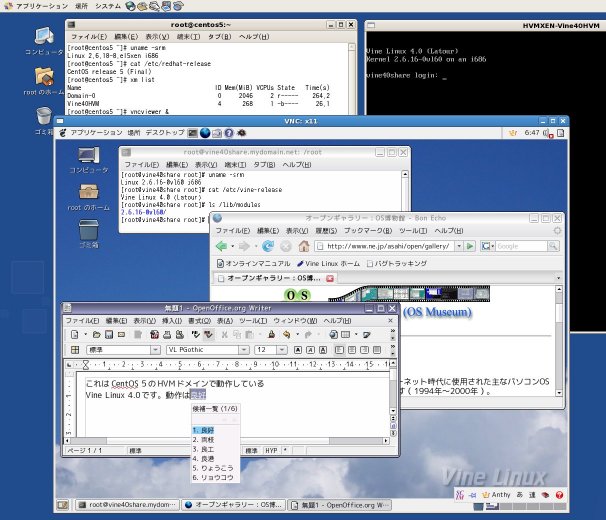Open オンラインマニュアル bookmark link
Viewport: 606px width, 520px height.
point(254,263)
